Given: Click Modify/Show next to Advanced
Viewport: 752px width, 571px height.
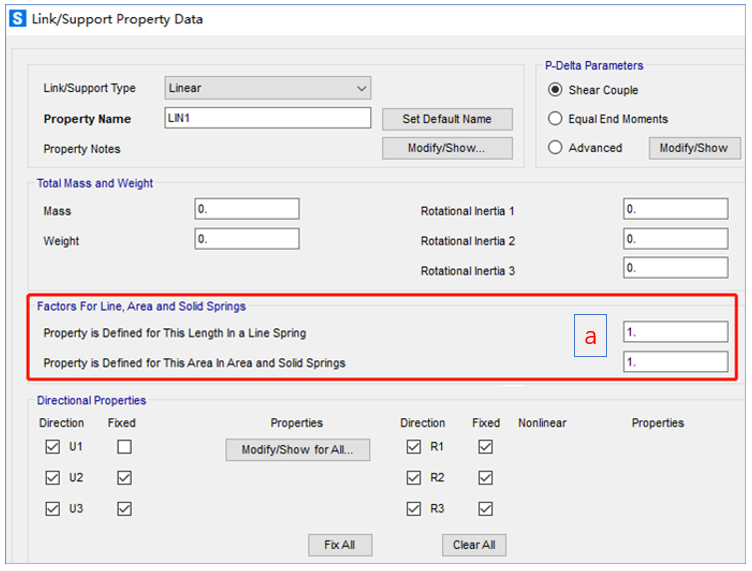Looking at the screenshot, I should pyautogui.click(x=694, y=148).
